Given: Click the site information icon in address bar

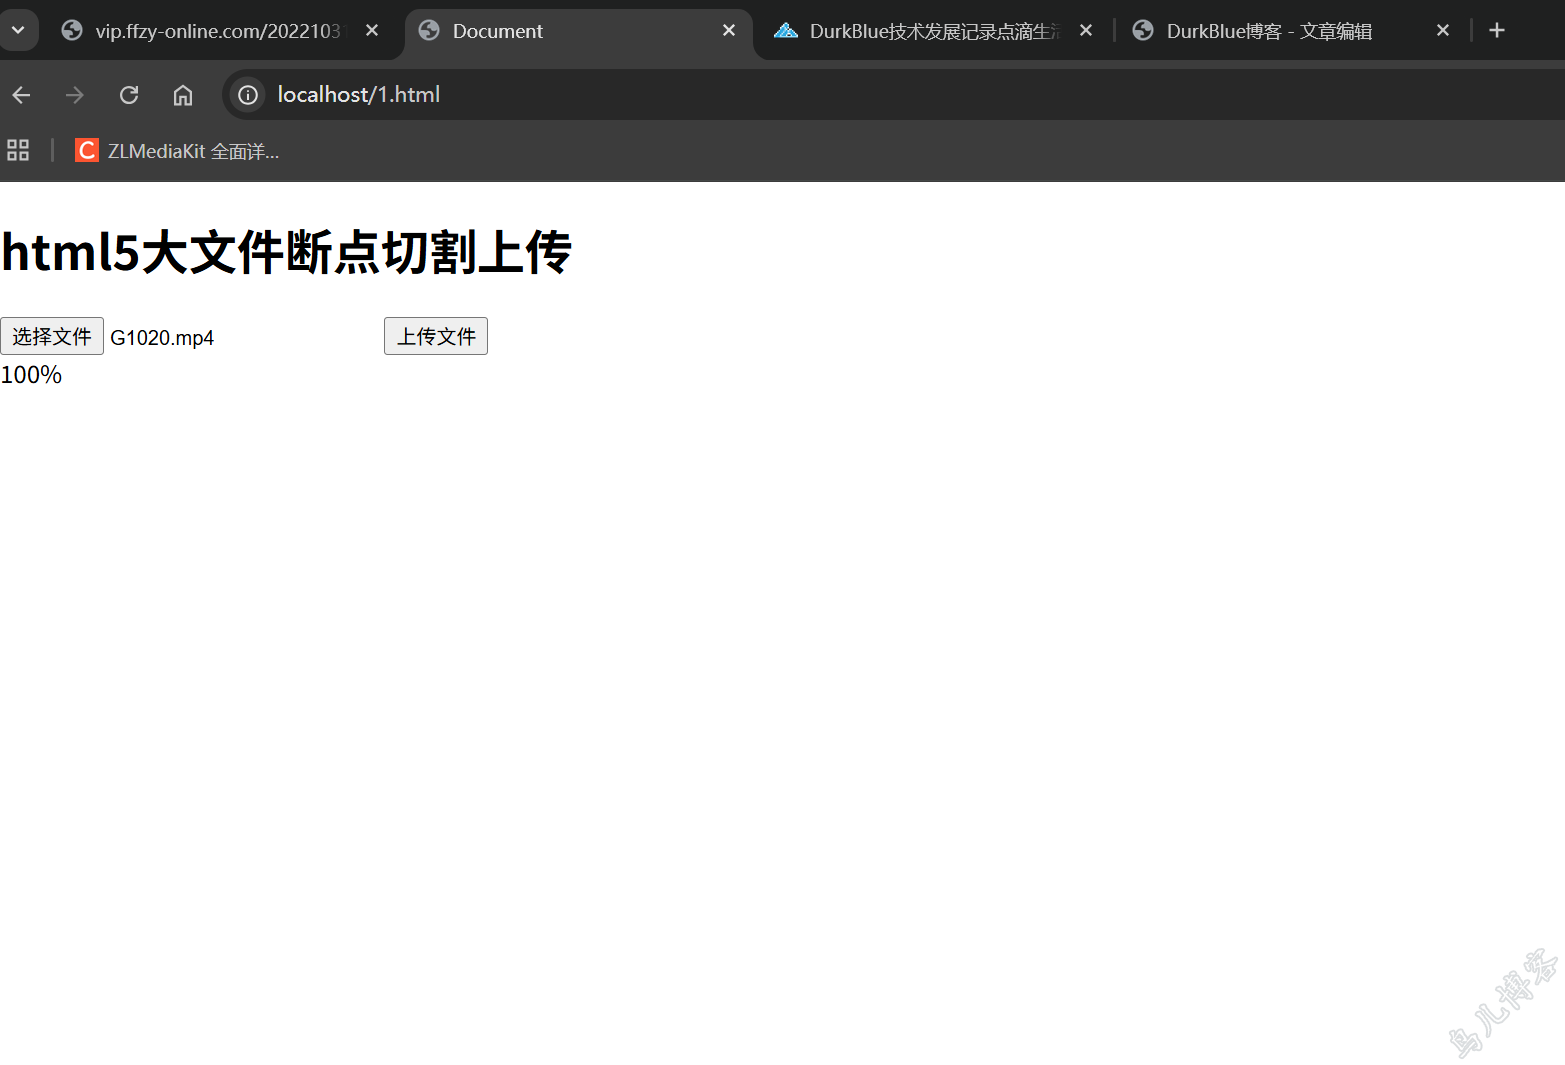Looking at the screenshot, I should (247, 94).
